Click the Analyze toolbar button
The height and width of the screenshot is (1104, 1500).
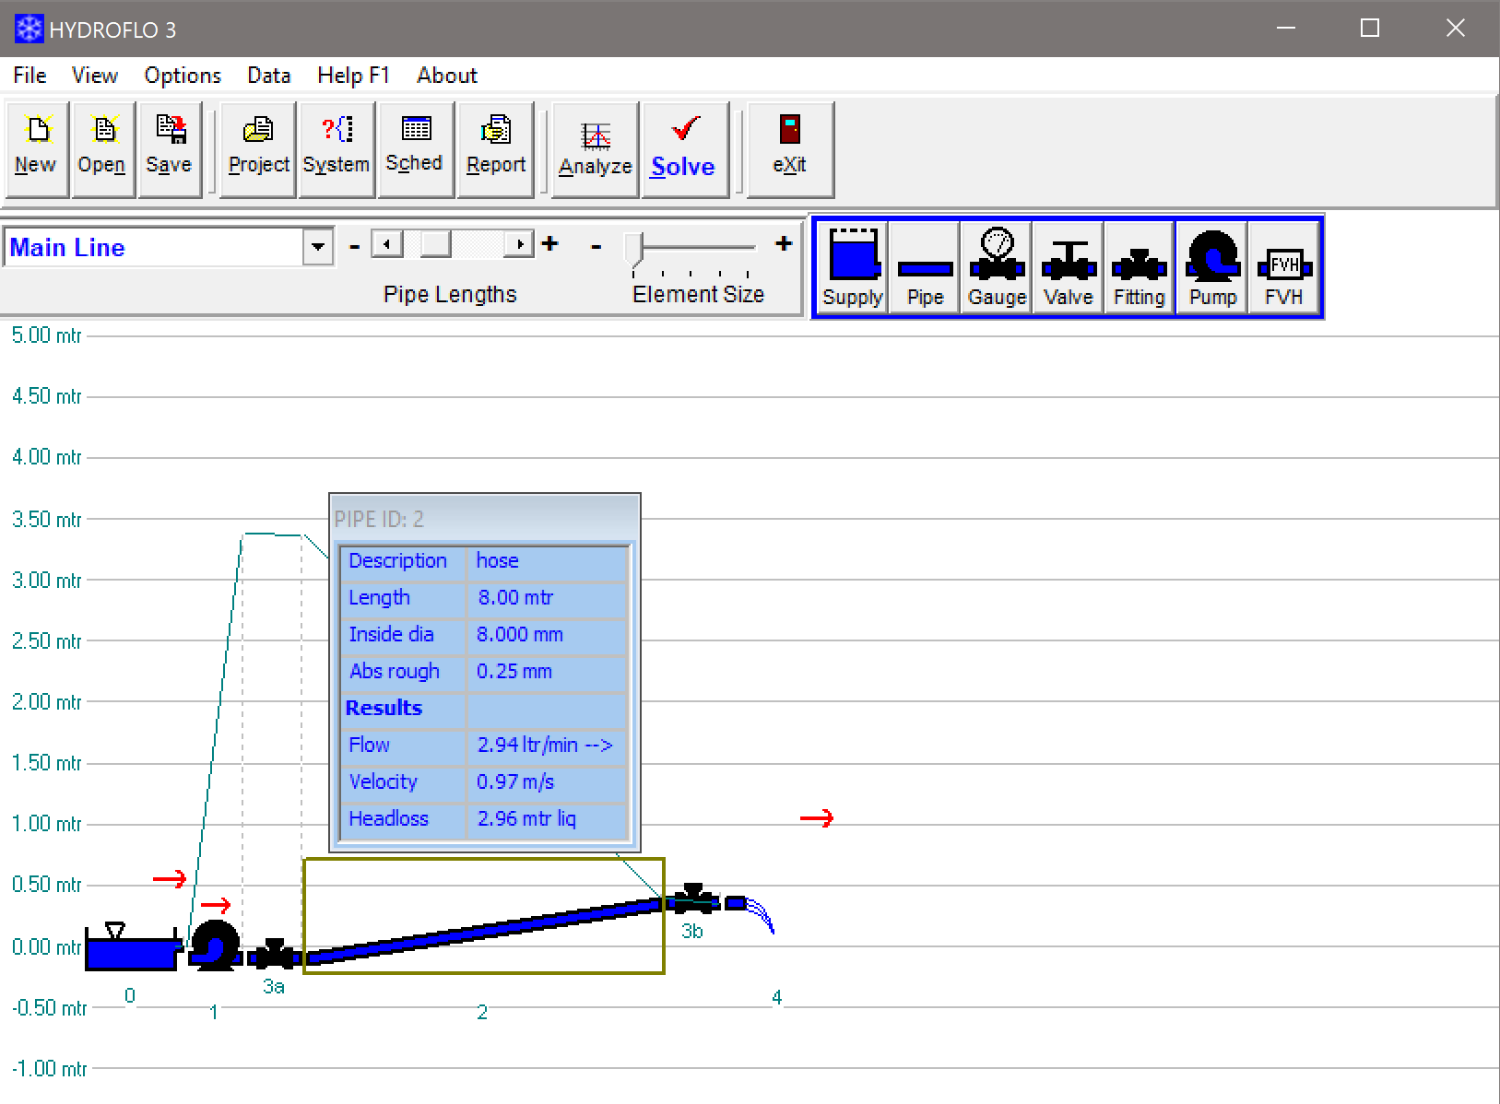click(595, 149)
